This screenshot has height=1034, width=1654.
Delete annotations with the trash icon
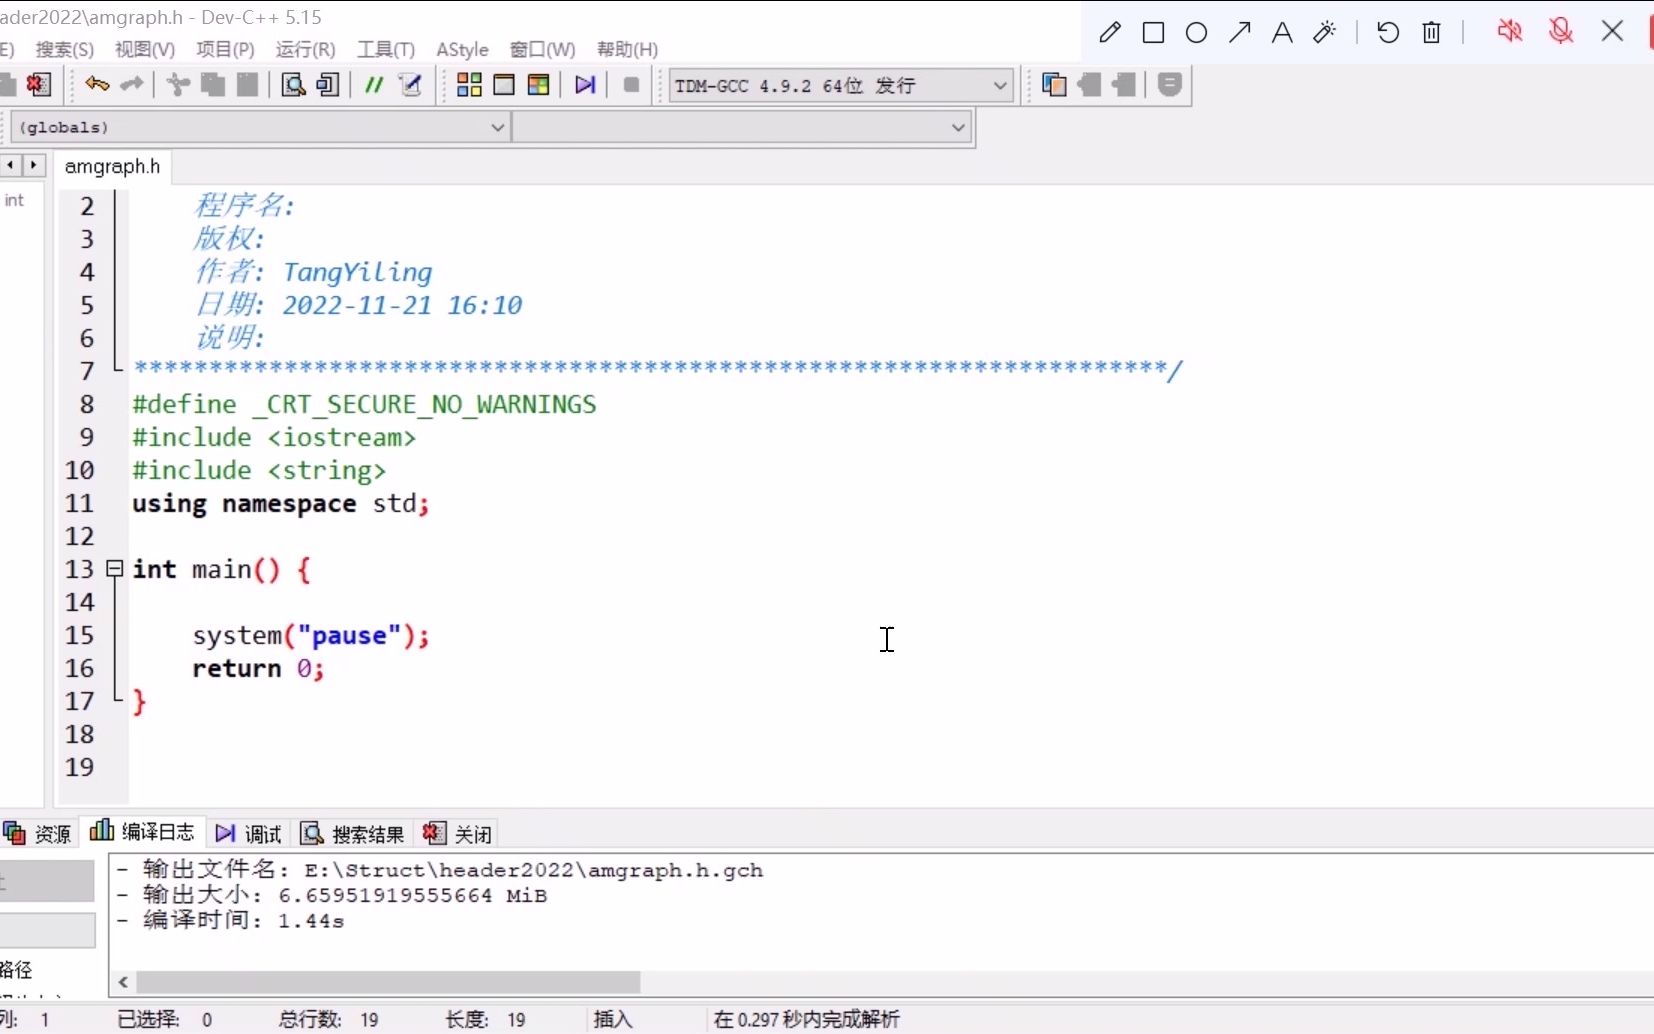point(1431,32)
